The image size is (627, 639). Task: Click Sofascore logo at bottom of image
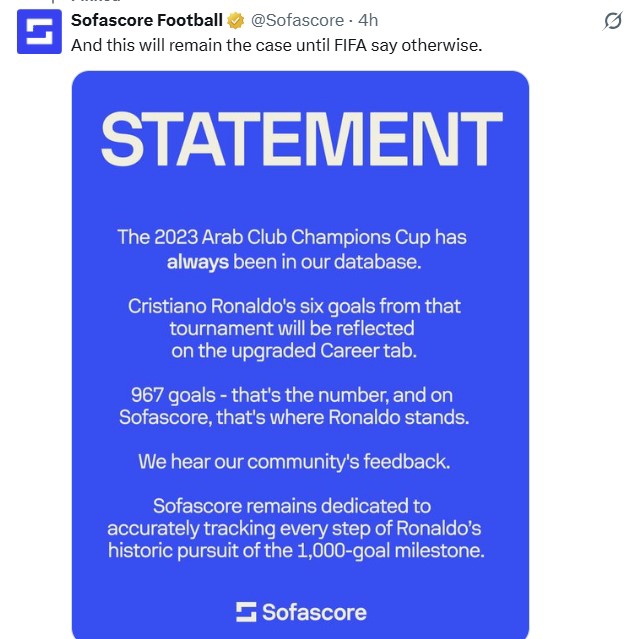click(x=246, y=612)
